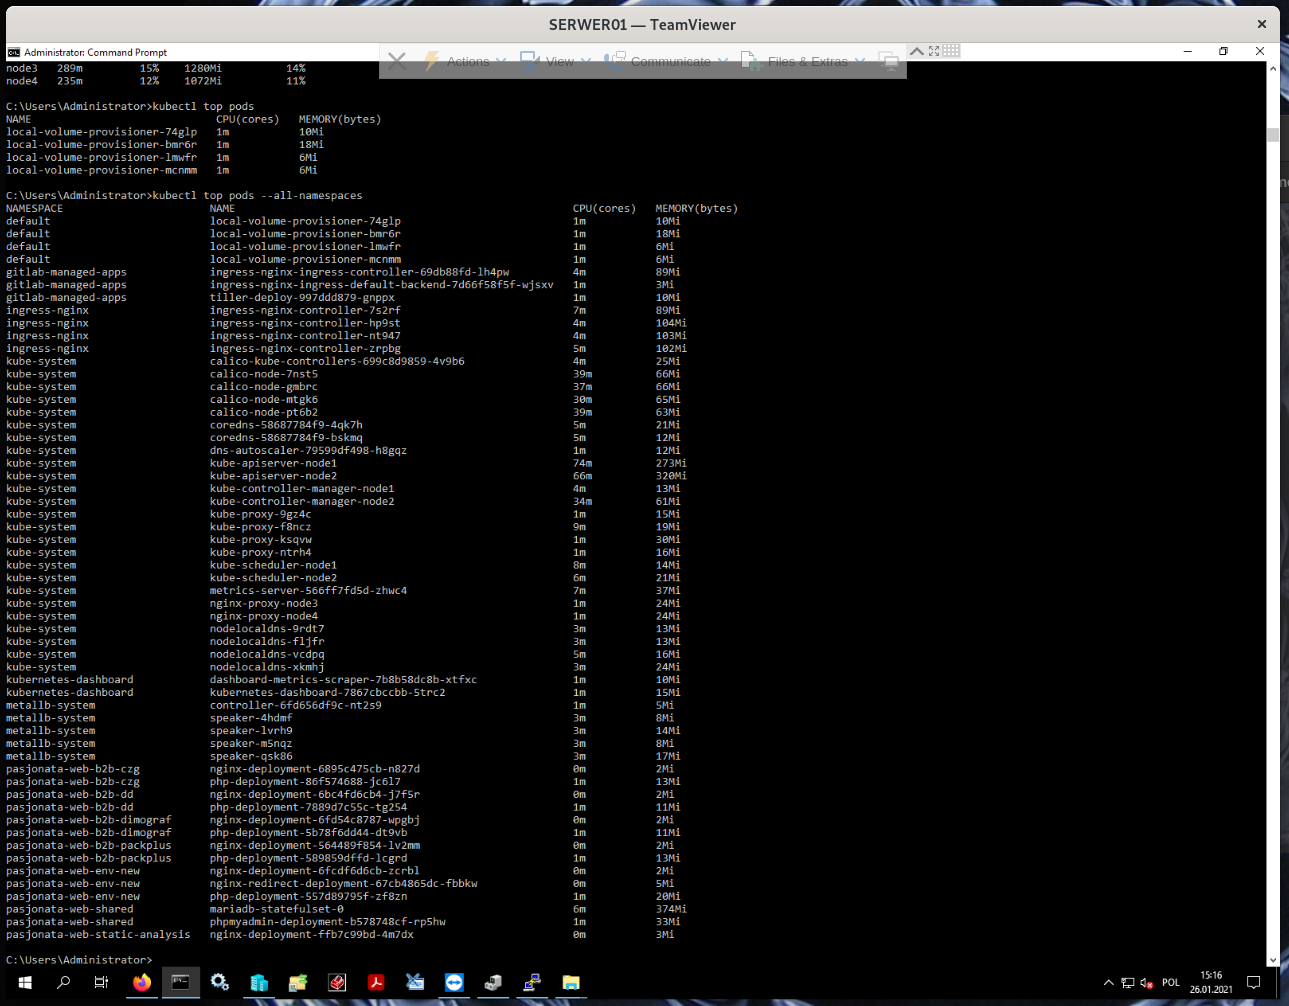Open the blue buildings app in the taskbar
This screenshot has width=1289, height=1006.
pos(259,982)
